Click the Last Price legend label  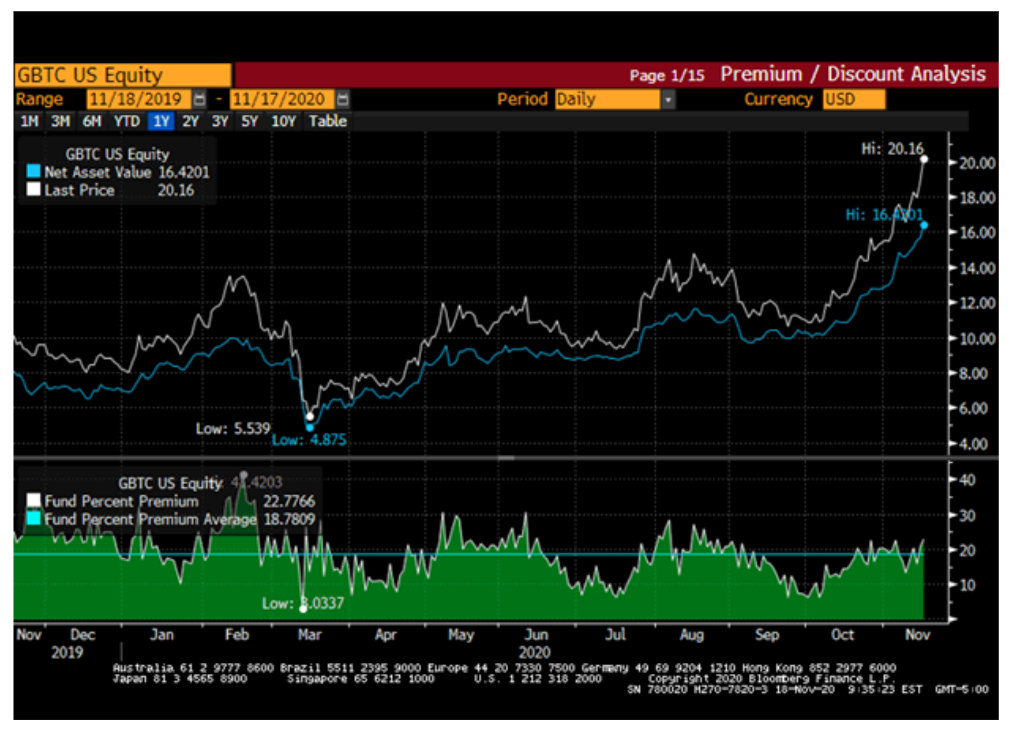79,190
